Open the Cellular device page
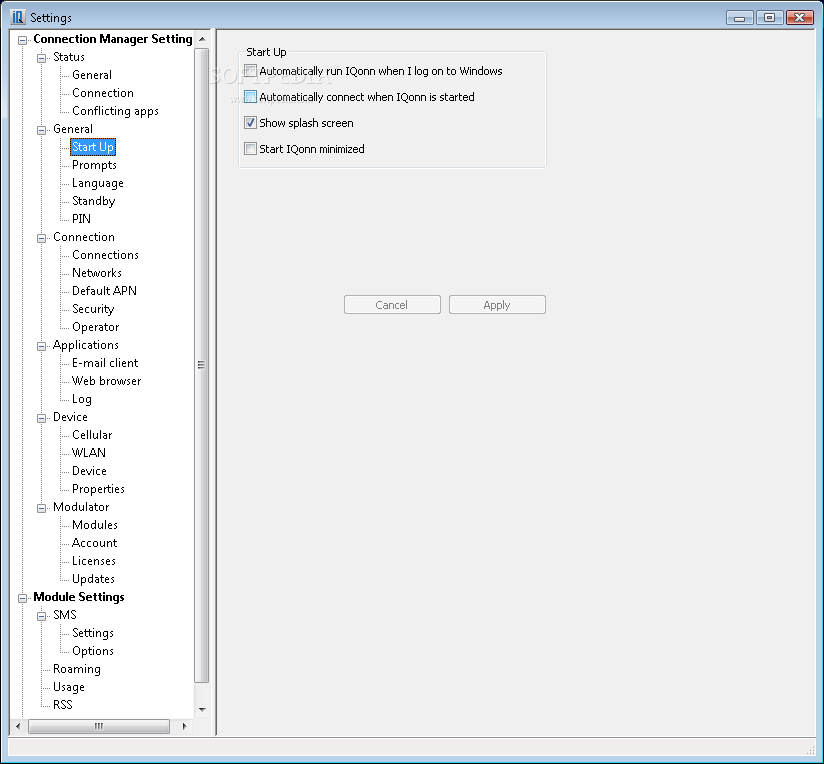The width and height of the screenshot is (824, 764). (92, 435)
